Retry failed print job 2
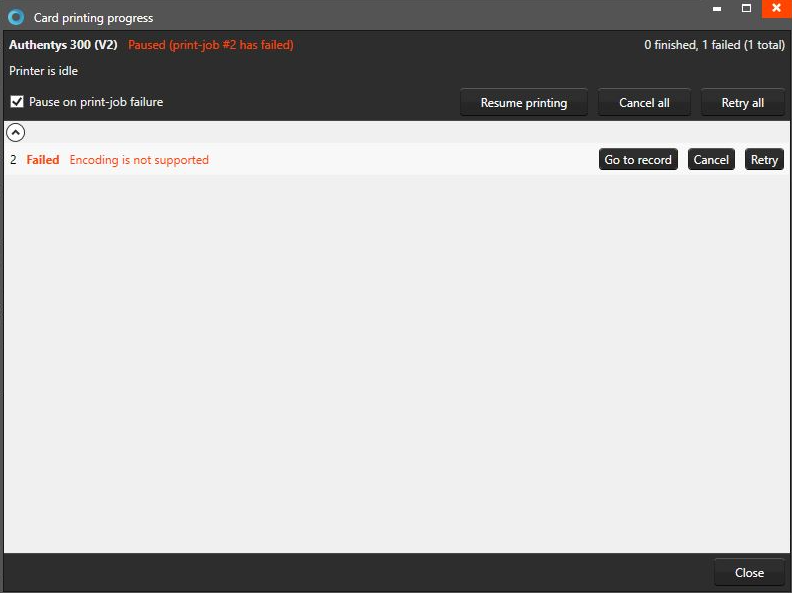 click(764, 160)
